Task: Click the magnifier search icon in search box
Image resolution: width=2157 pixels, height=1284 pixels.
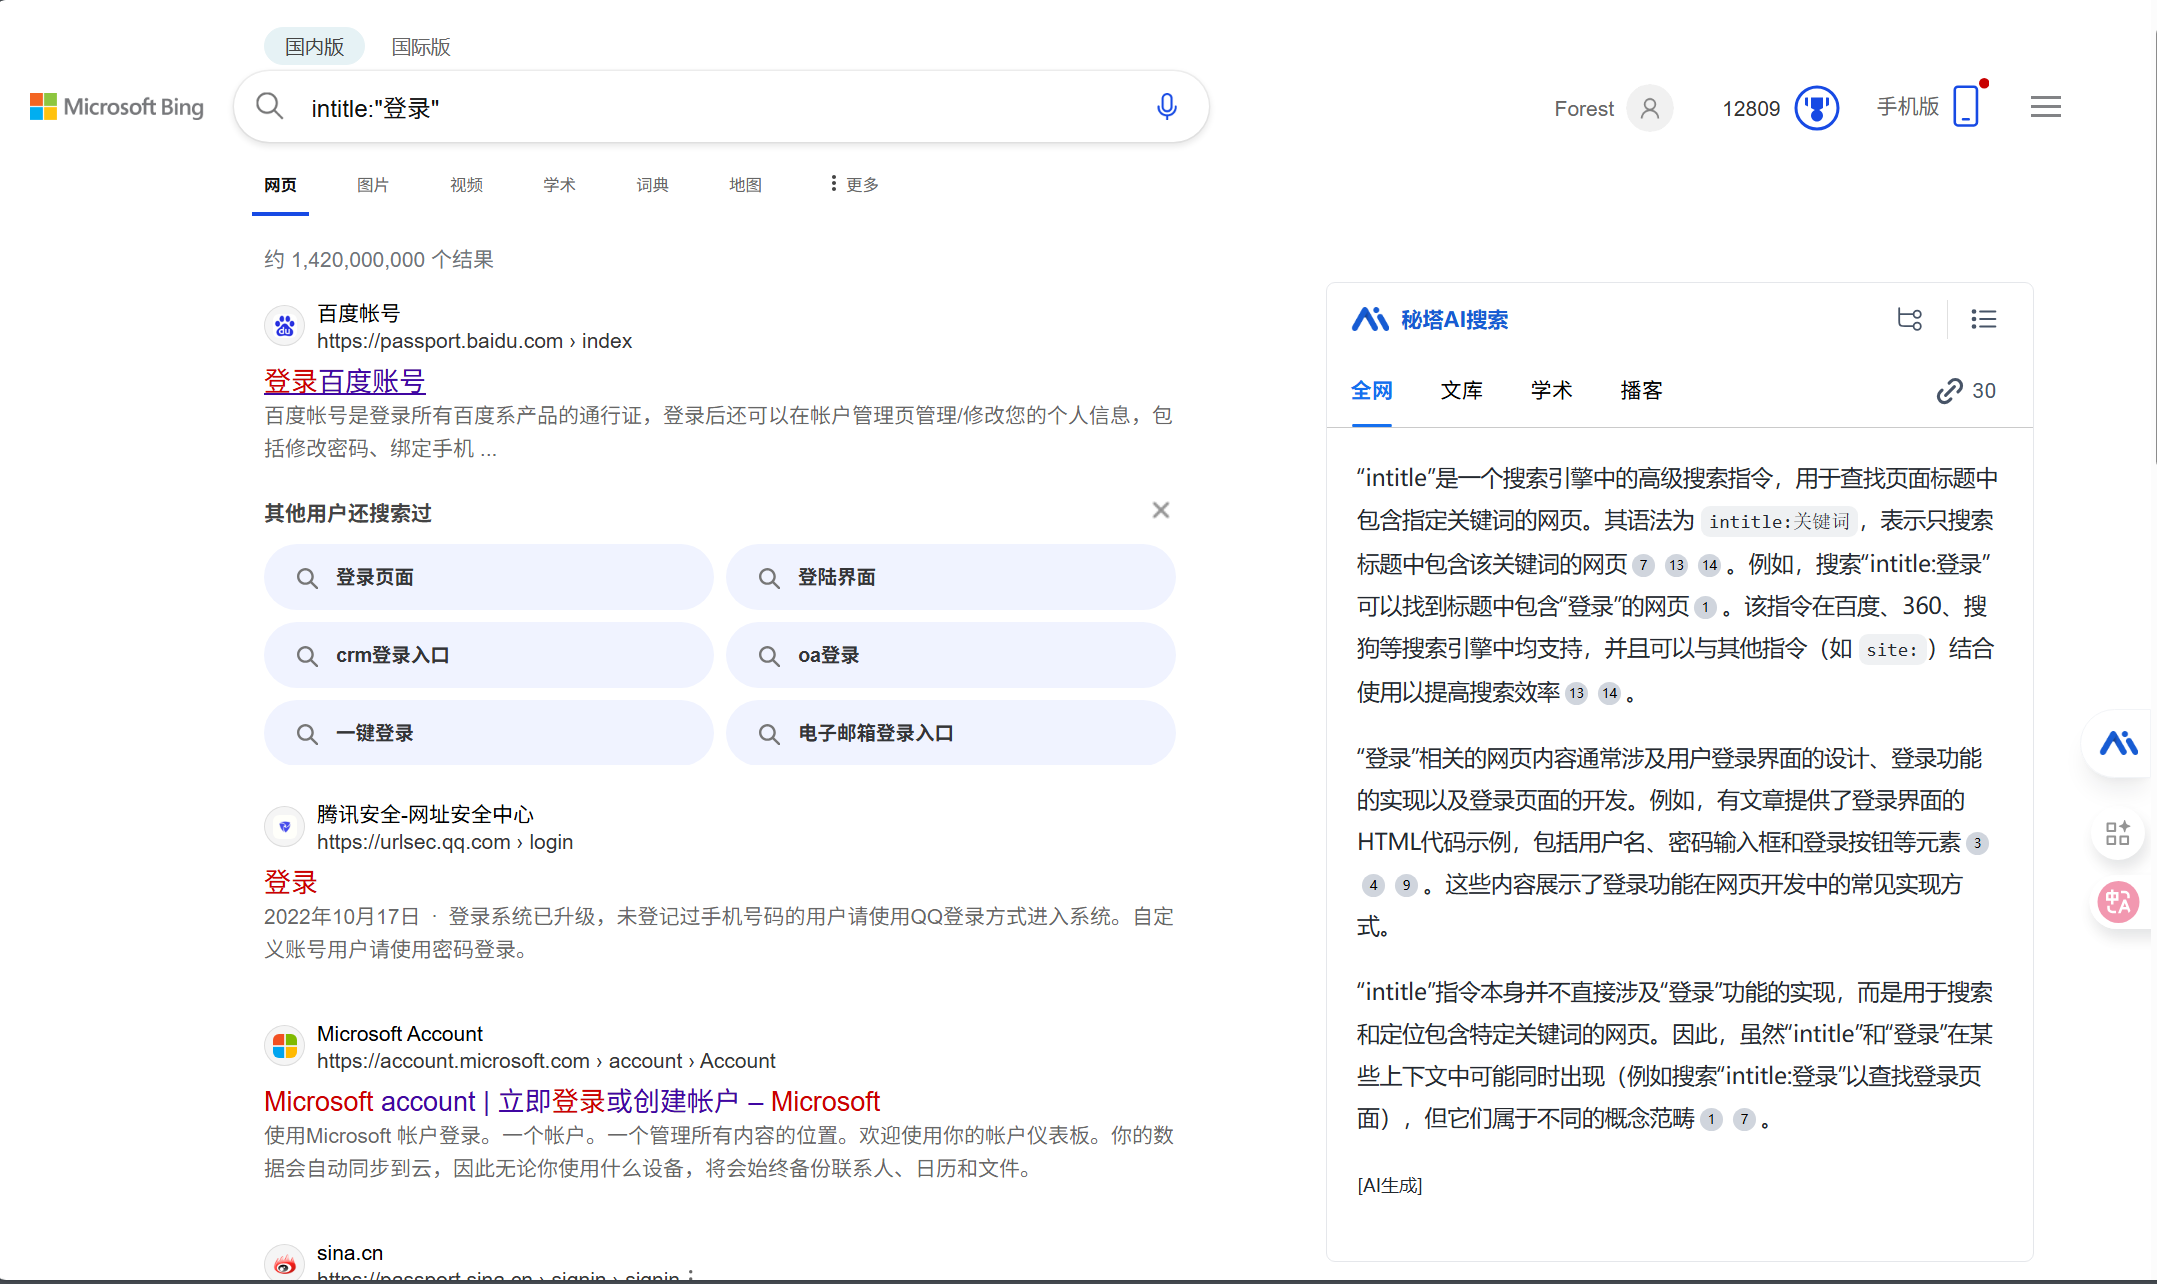Action: click(x=269, y=106)
